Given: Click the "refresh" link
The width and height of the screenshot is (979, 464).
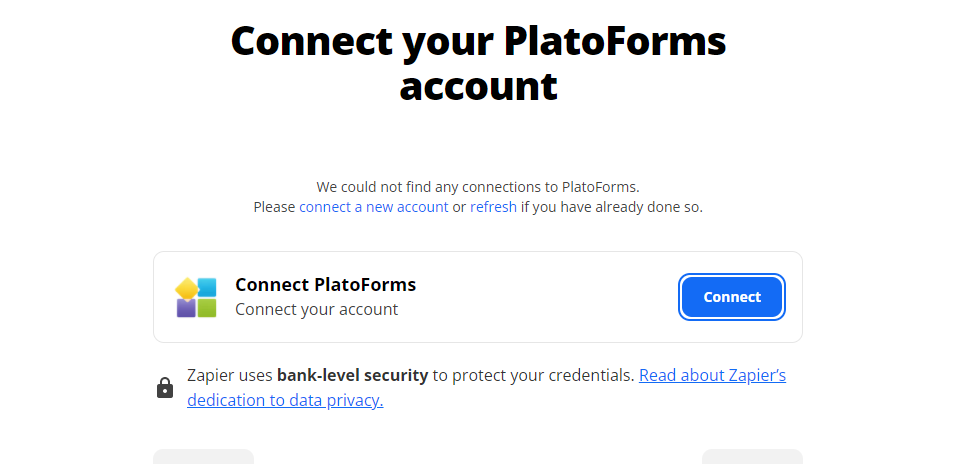Looking at the screenshot, I should (x=493, y=207).
